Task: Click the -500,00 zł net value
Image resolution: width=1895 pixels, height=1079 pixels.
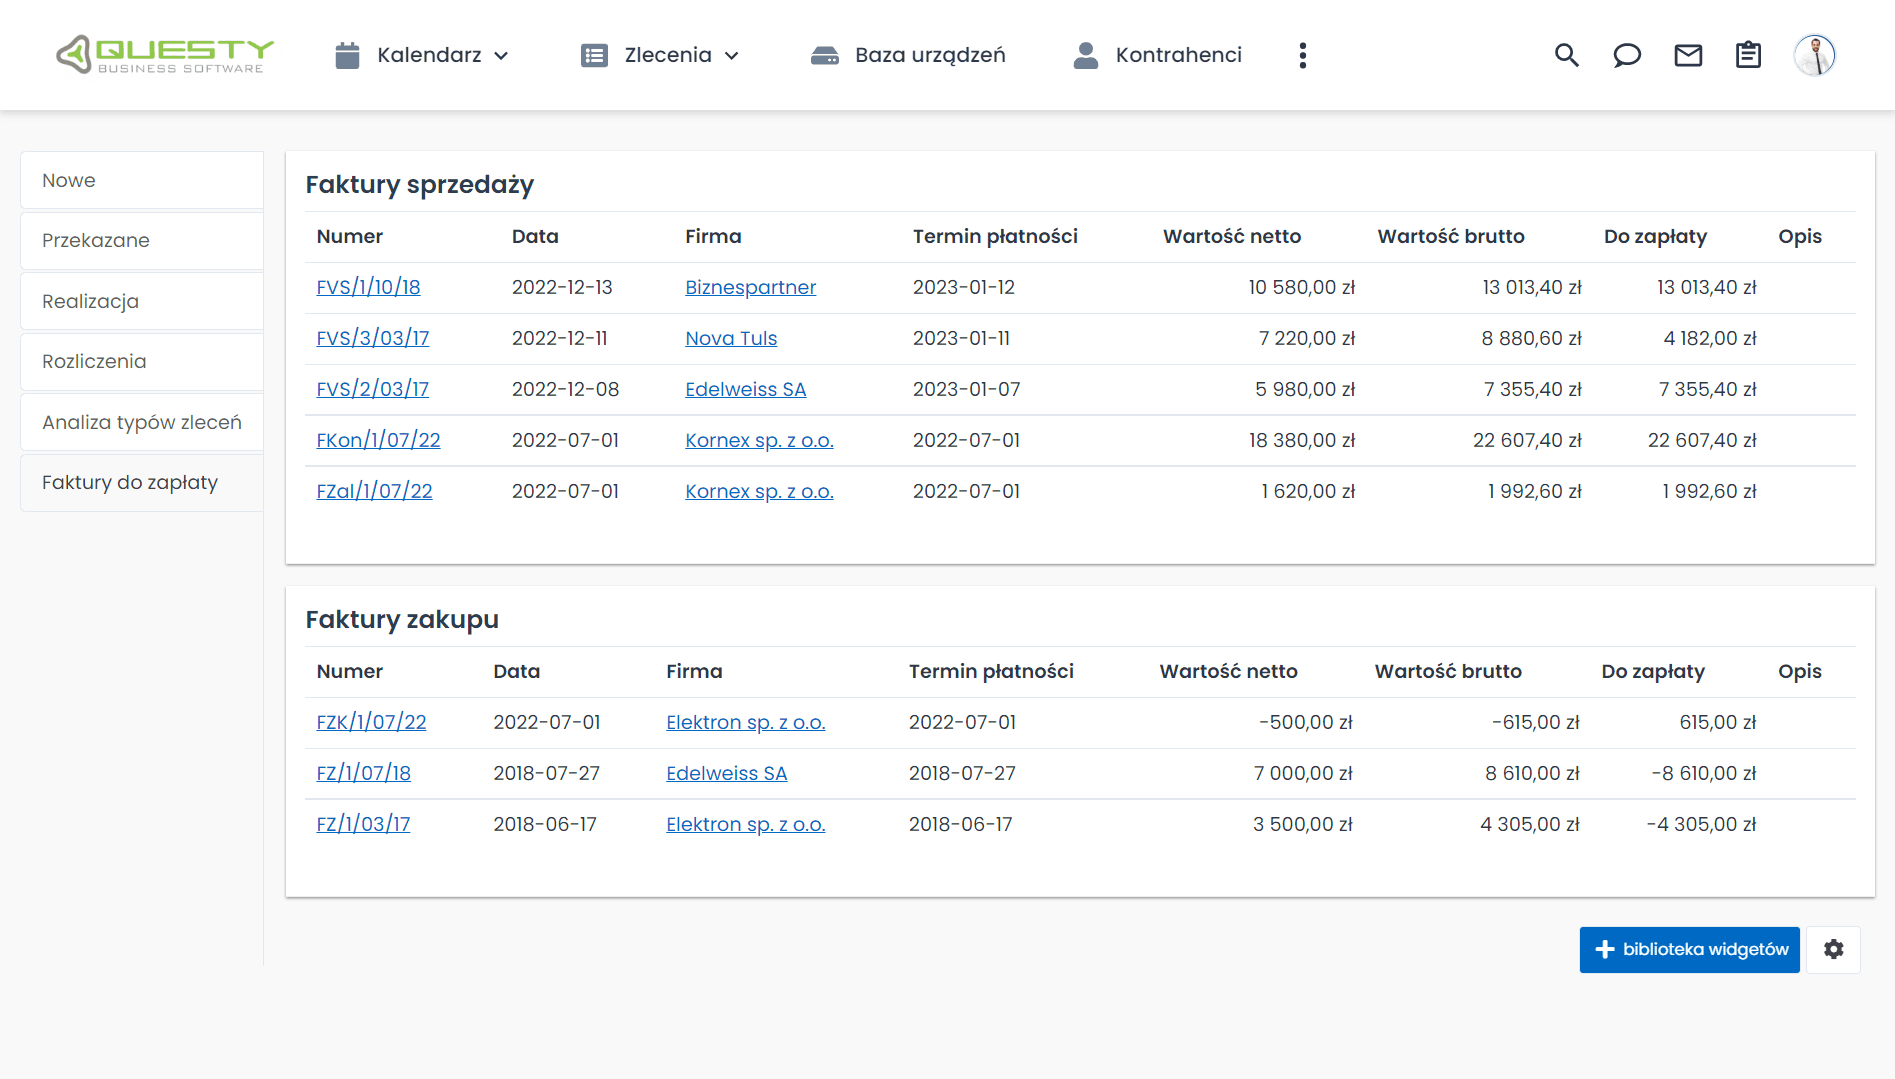Action: click(x=1306, y=722)
